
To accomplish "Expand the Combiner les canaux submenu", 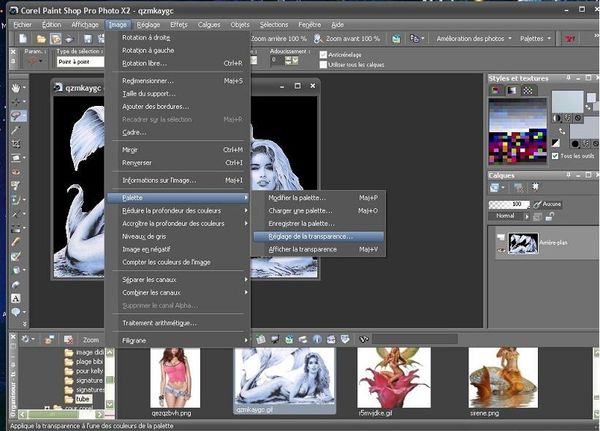I will pos(179,293).
